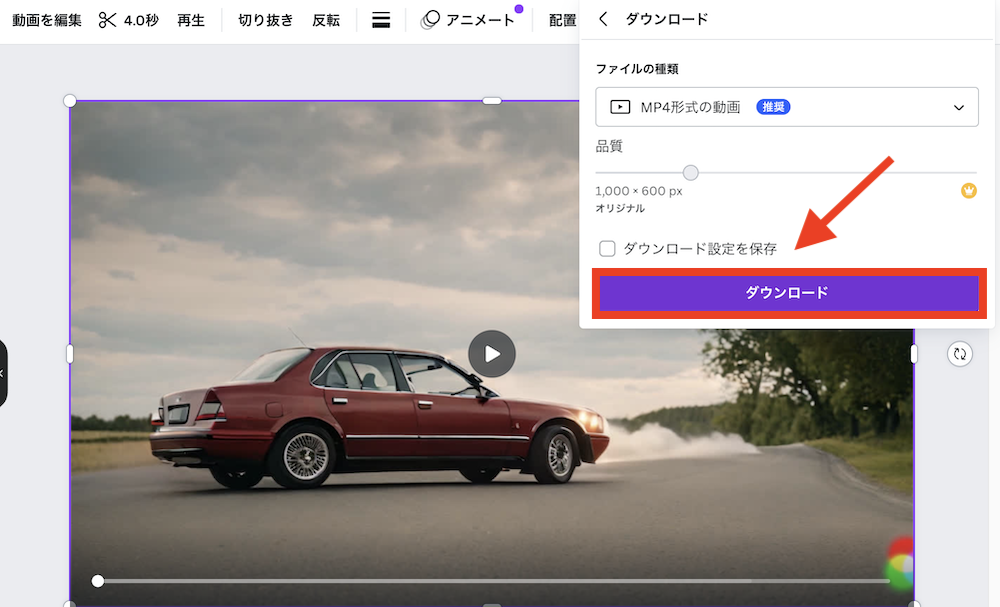Adjust the 品質 quality slider handle
The width and height of the screenshot is (1000, 607).
tap(690, 172)
